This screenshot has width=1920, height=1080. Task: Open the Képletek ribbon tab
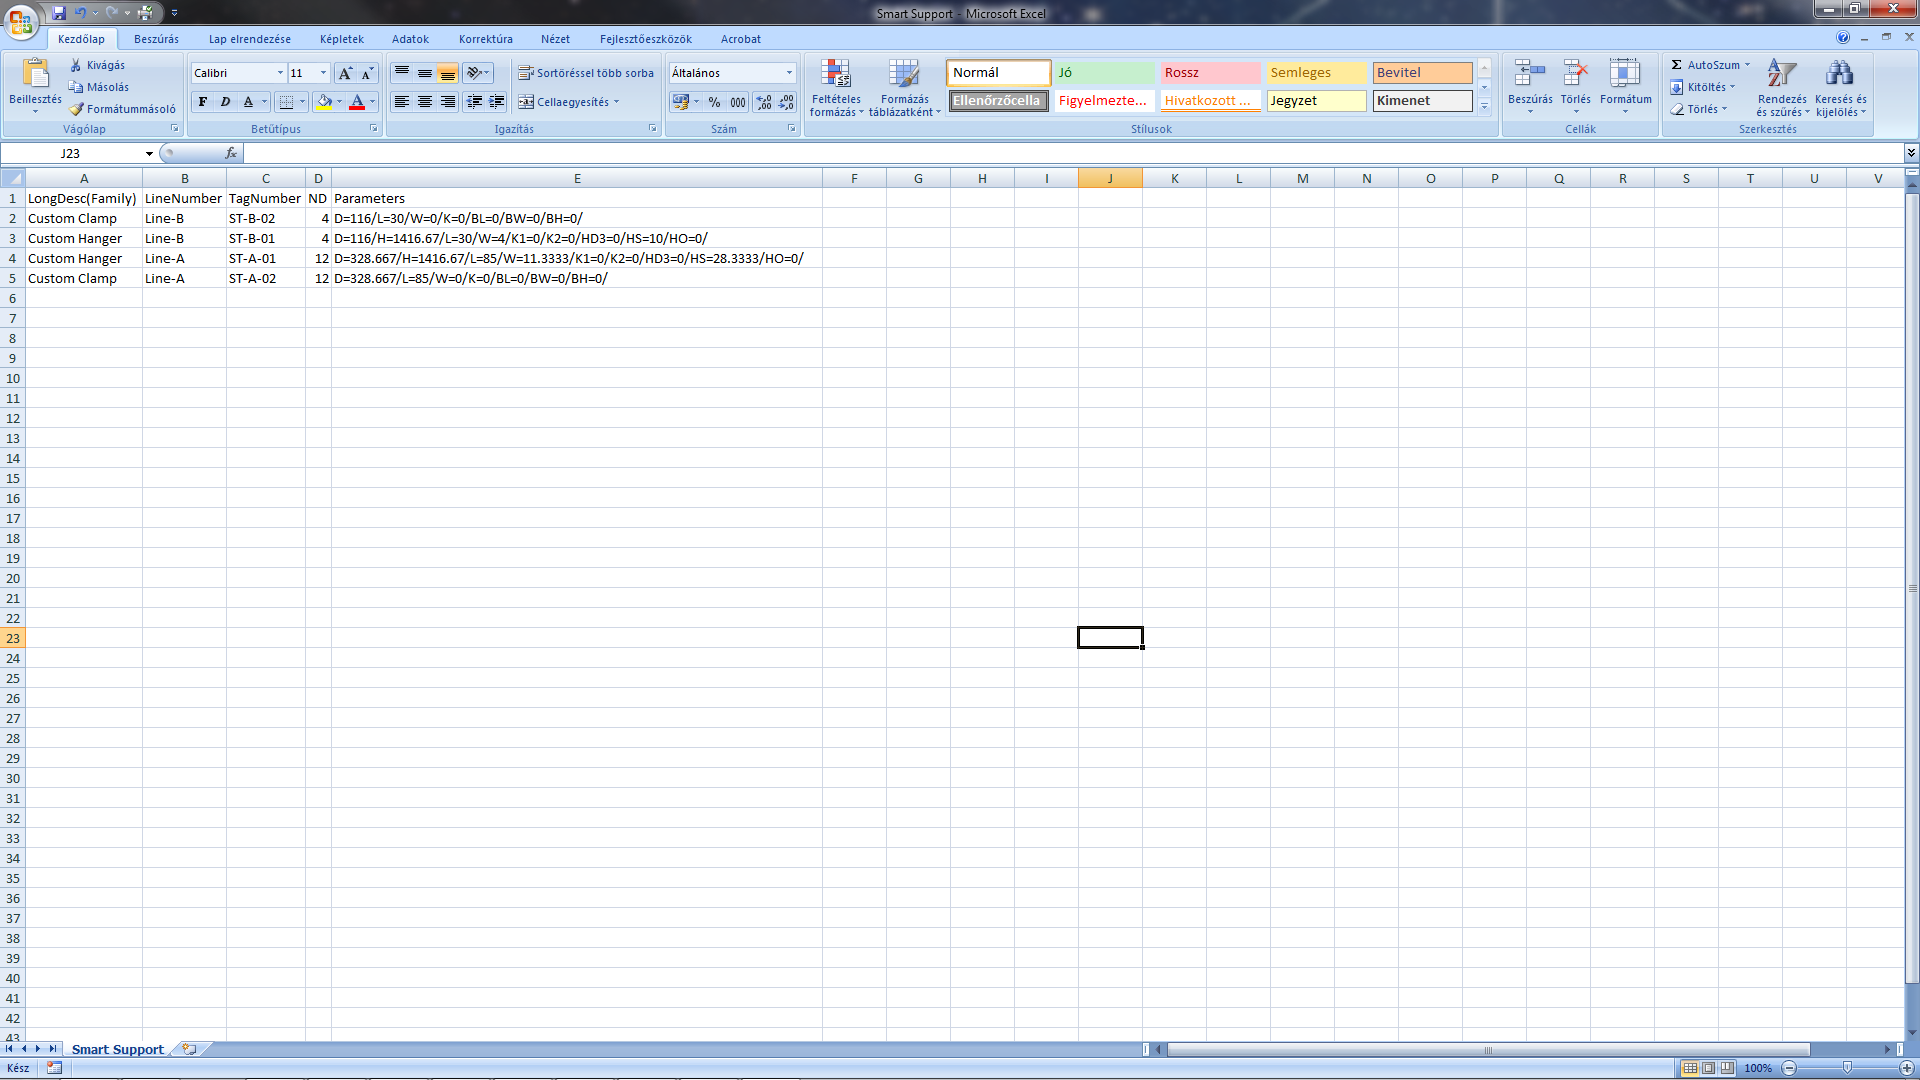pyautogui.click(x=342, y=39)
